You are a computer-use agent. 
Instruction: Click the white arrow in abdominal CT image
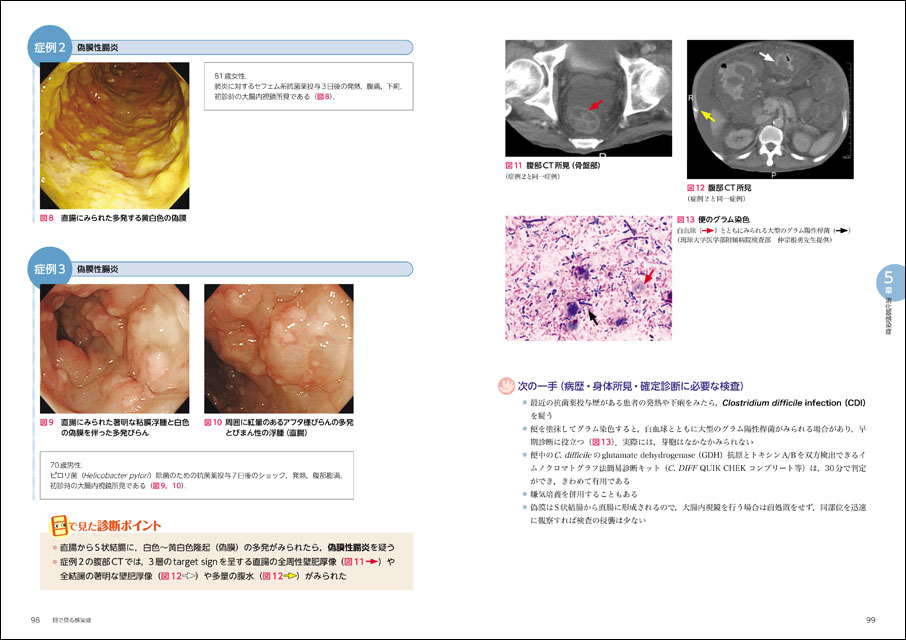pos(767,60)
